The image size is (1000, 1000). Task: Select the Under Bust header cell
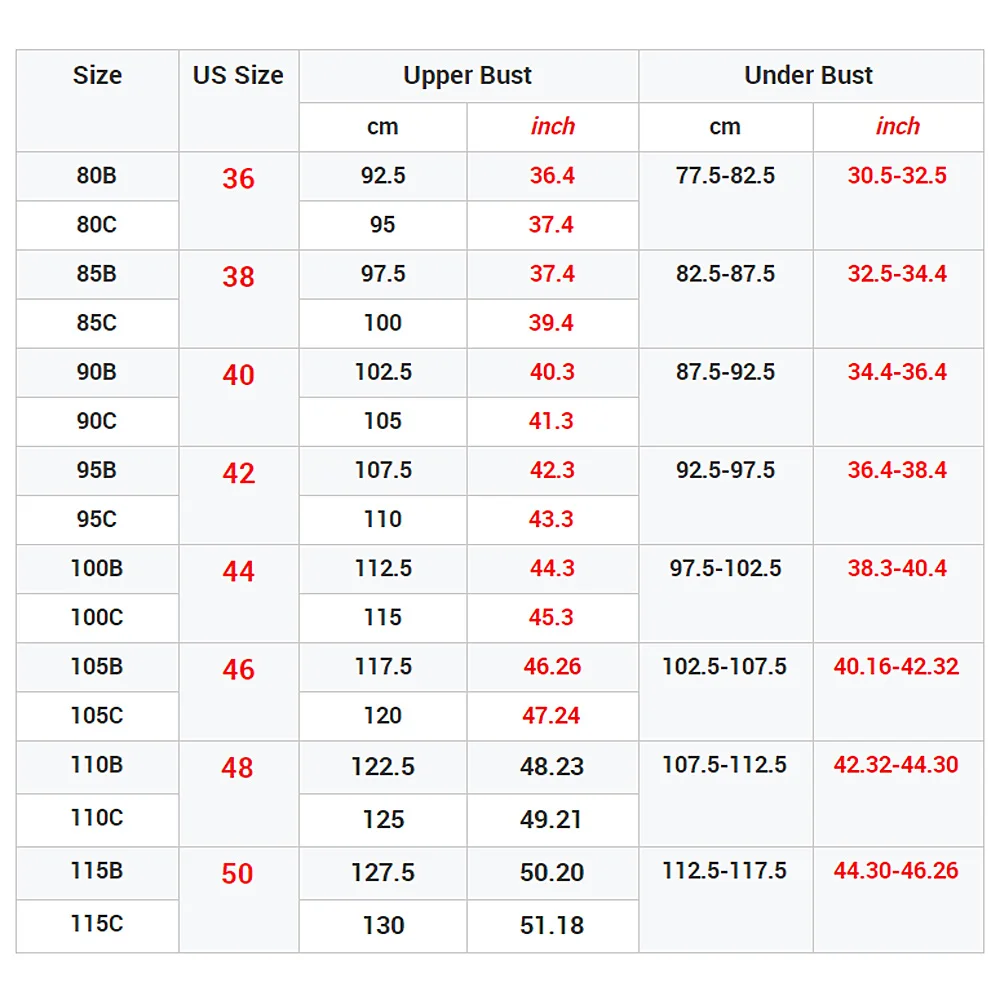809,76
